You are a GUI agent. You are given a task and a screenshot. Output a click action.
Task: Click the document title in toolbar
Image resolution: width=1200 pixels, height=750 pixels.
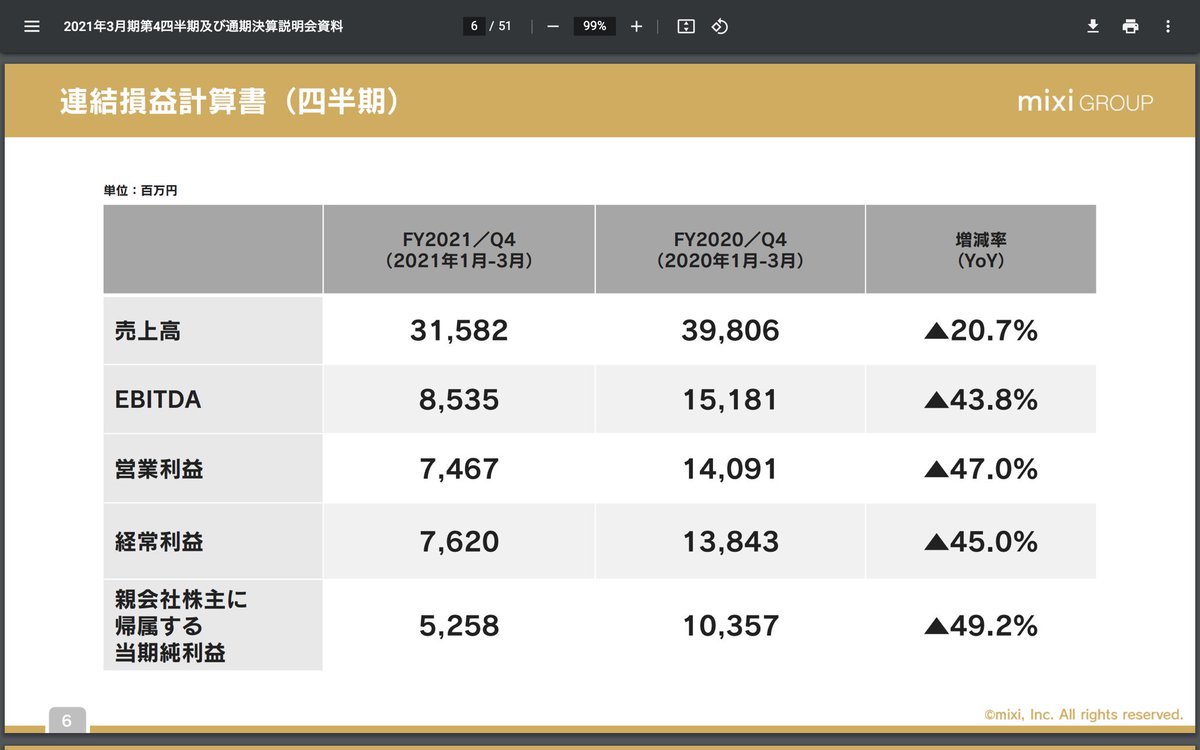[203, 26]
